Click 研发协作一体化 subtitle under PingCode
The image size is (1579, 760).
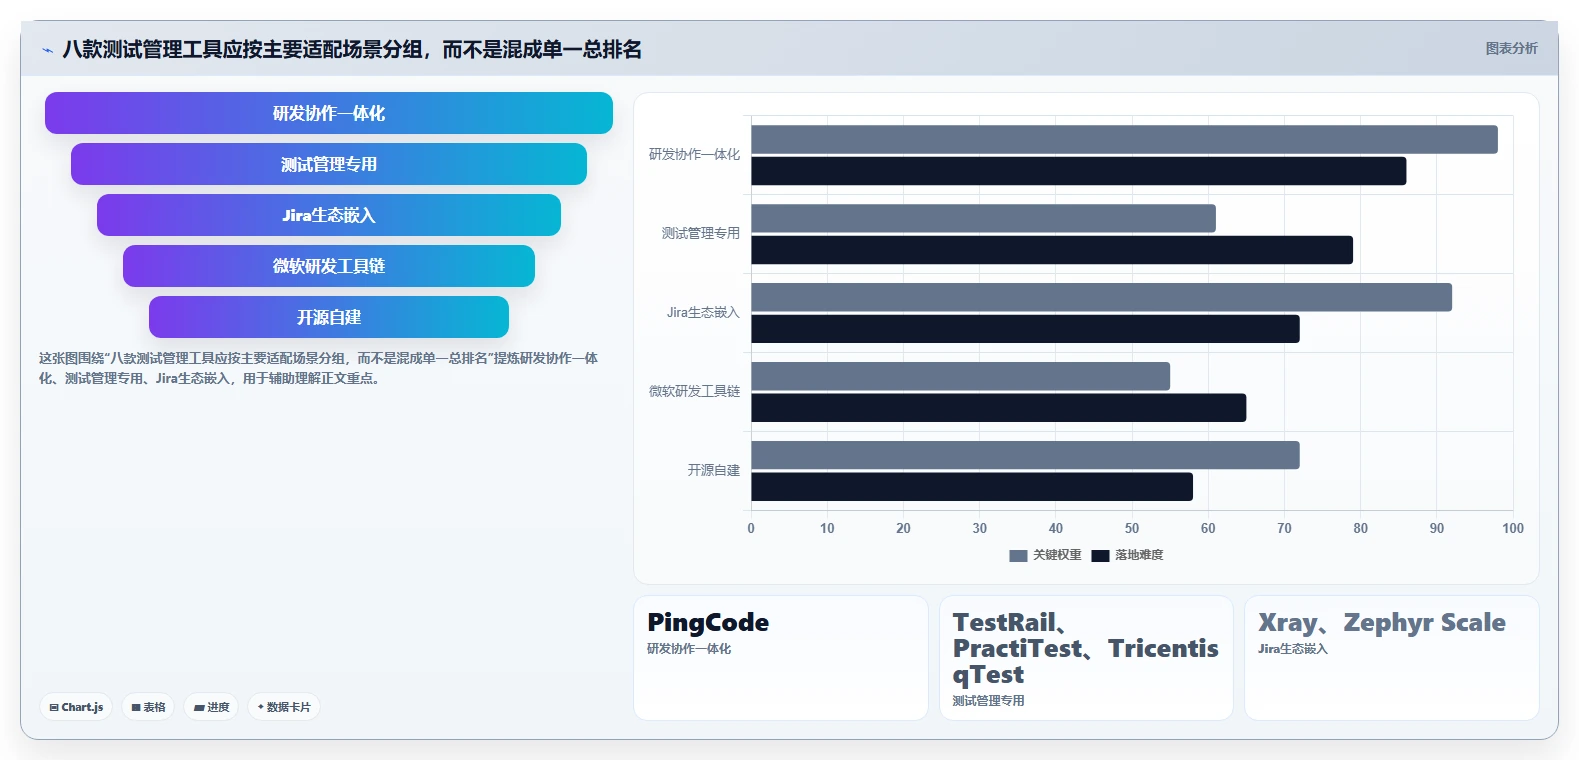click(689, 649)
